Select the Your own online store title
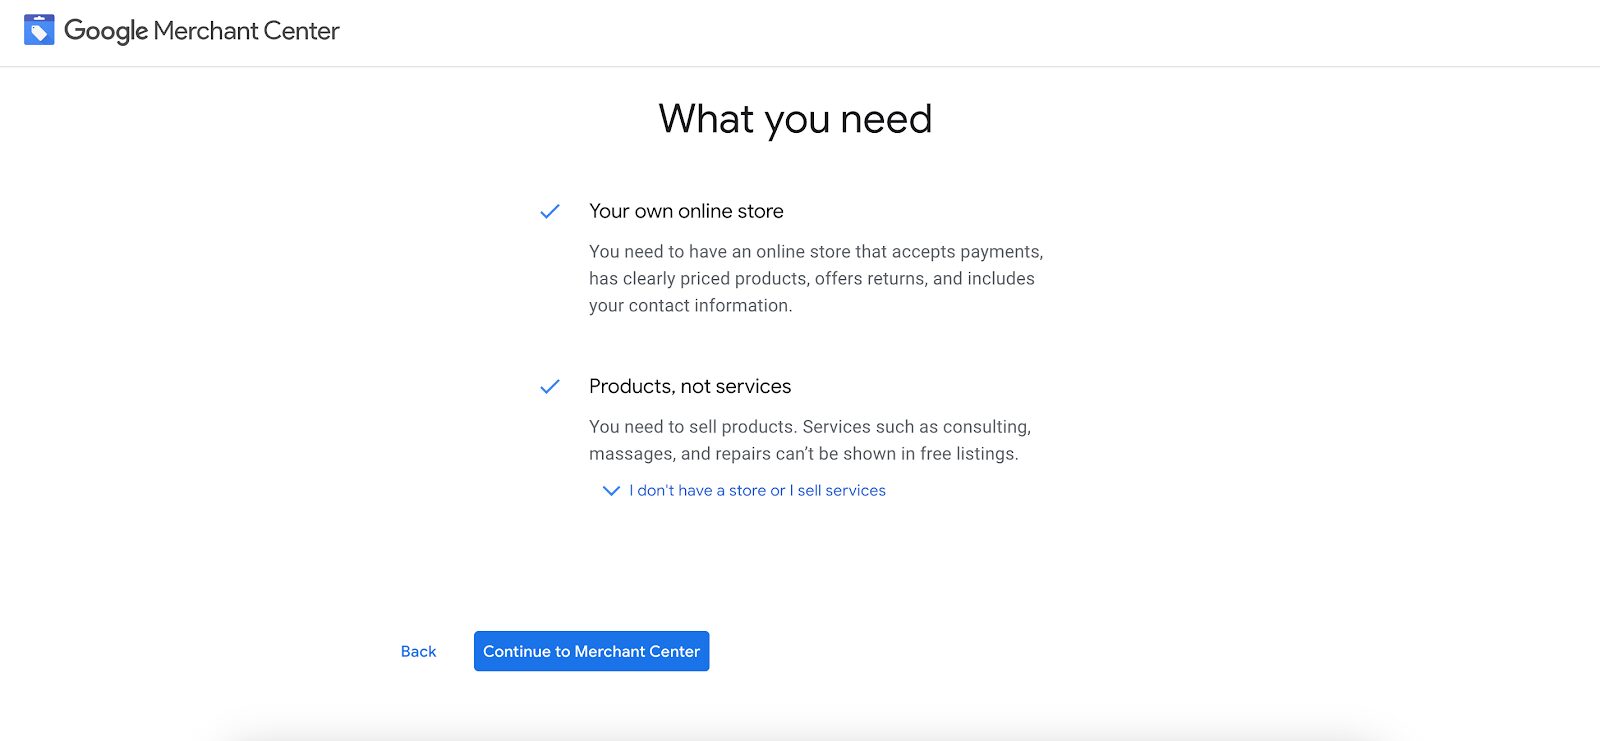This screenshot has height=741, width=1600. click(x=686, y=211)
